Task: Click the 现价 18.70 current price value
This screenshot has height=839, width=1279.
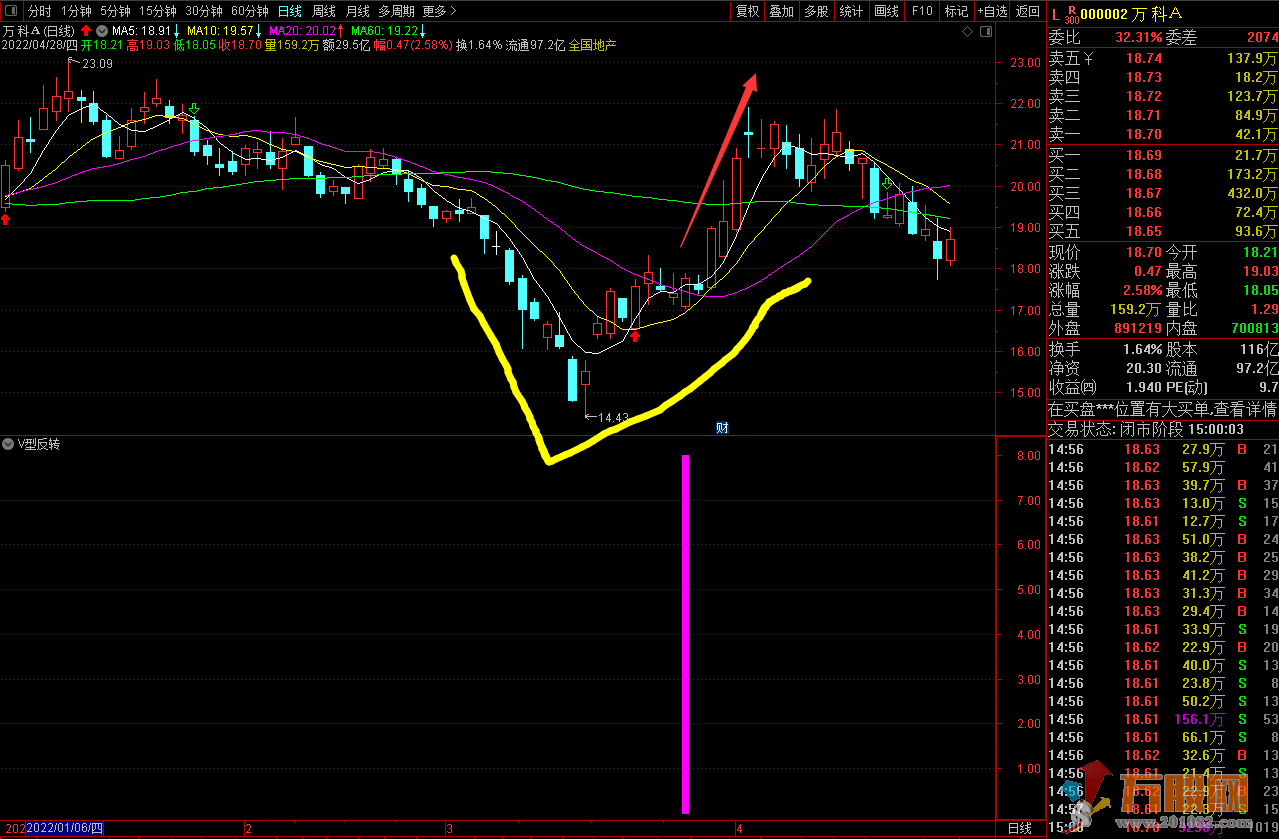Action: tap(1144, 252)
